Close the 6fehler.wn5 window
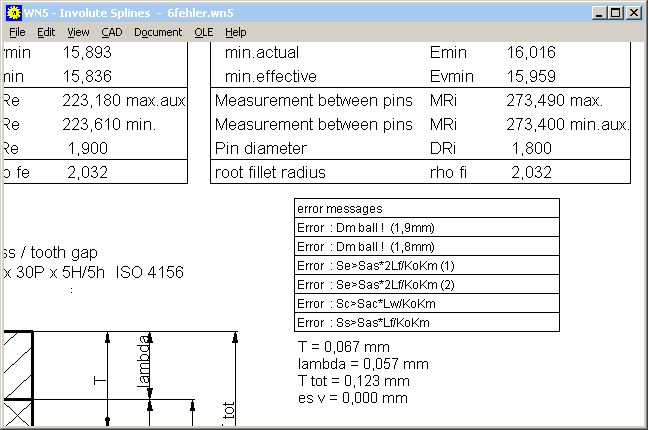 coord(634,13)
